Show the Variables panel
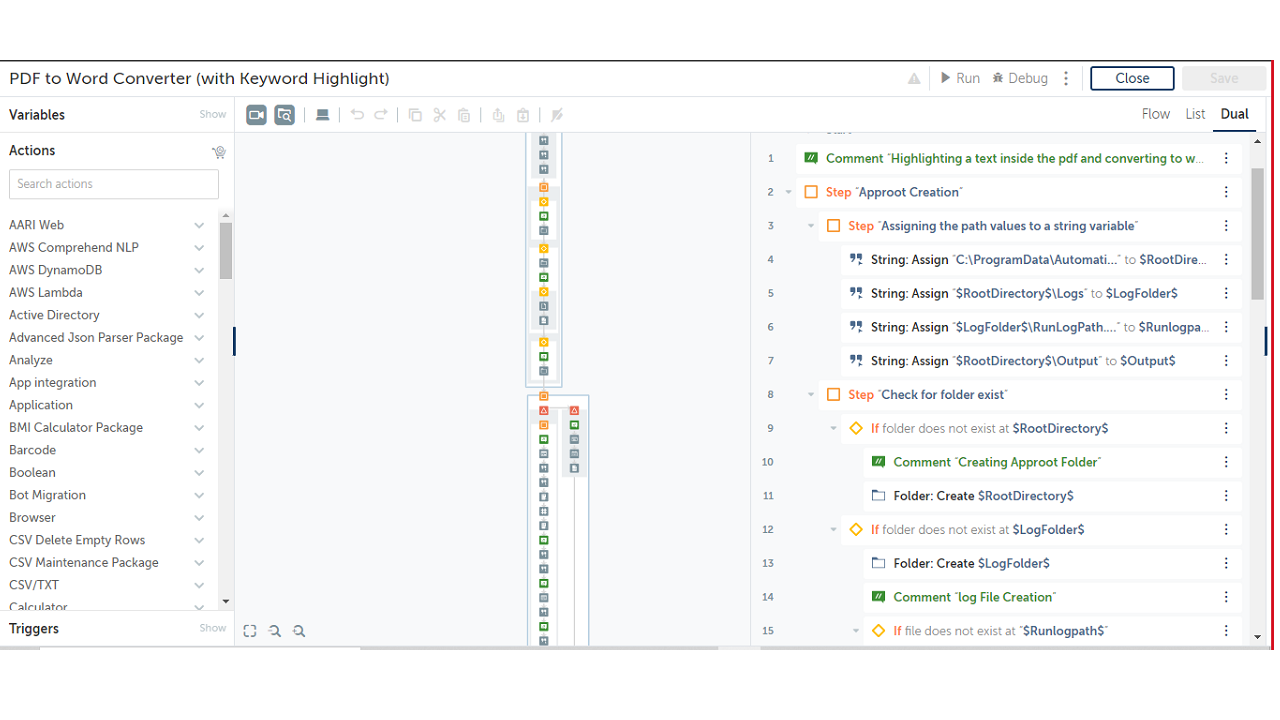Viewport: 1280px width, 720px height. tap(212, 115)
